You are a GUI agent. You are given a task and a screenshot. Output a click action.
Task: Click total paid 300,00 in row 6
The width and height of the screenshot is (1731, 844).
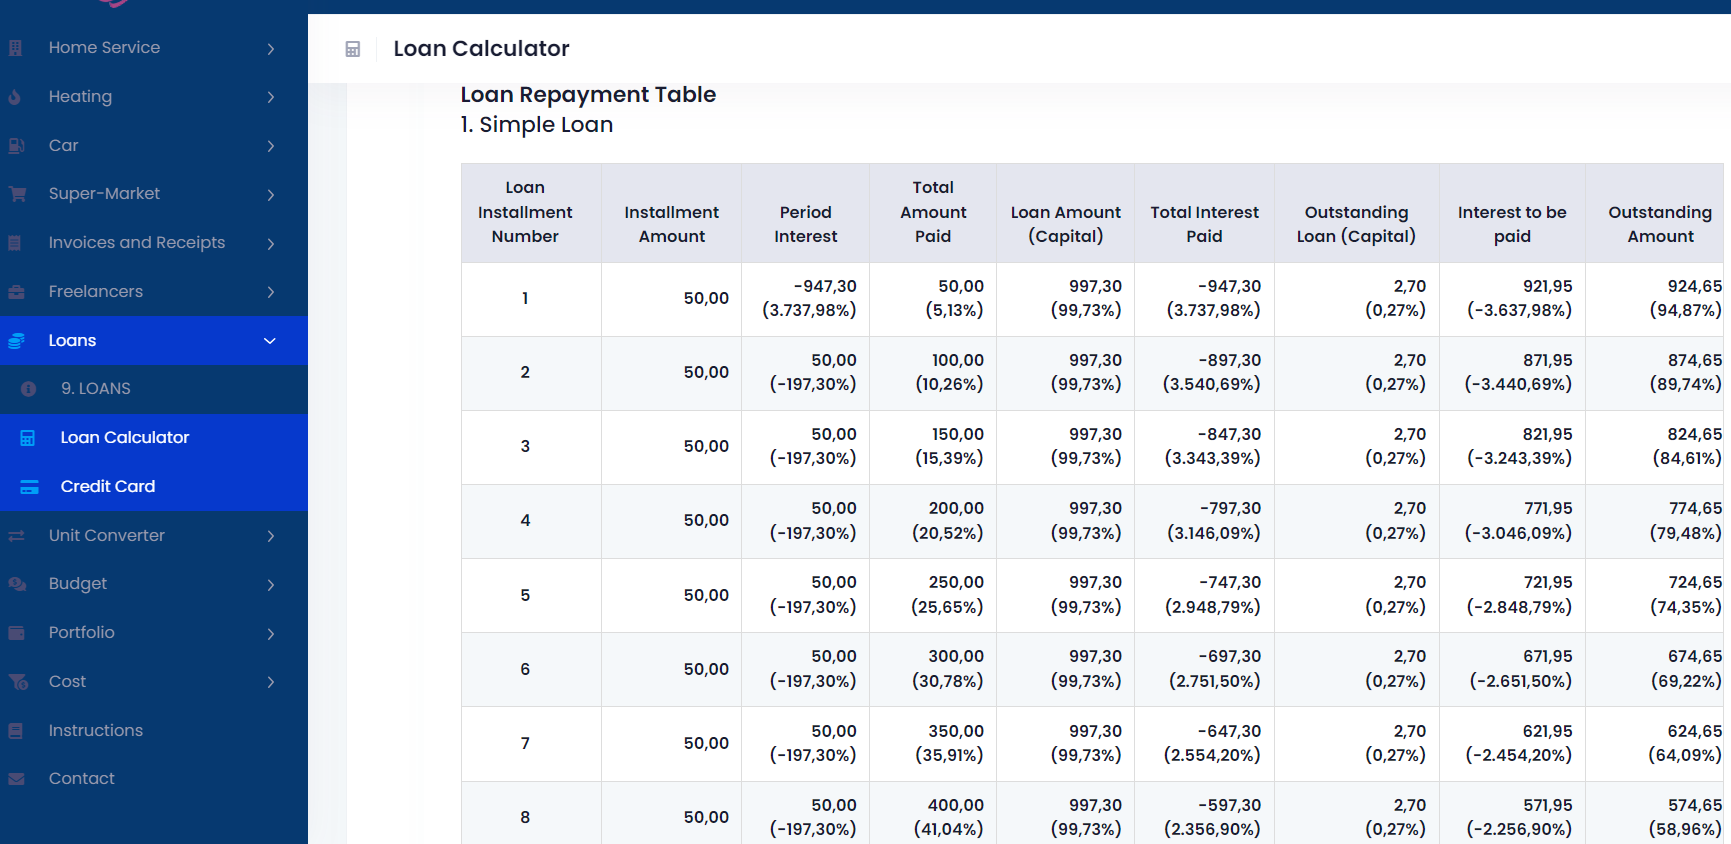pyautogui.click(x=933, y=669)
